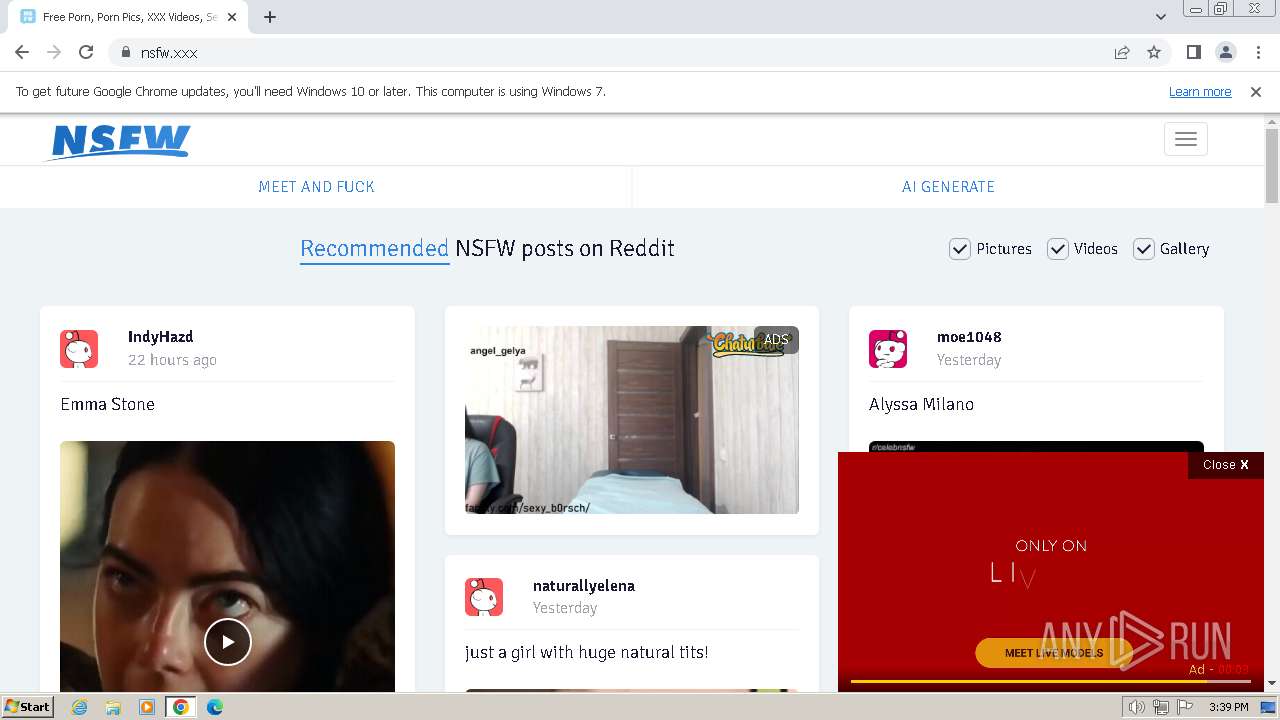Open the IndyHazd username link

(160, 337)
